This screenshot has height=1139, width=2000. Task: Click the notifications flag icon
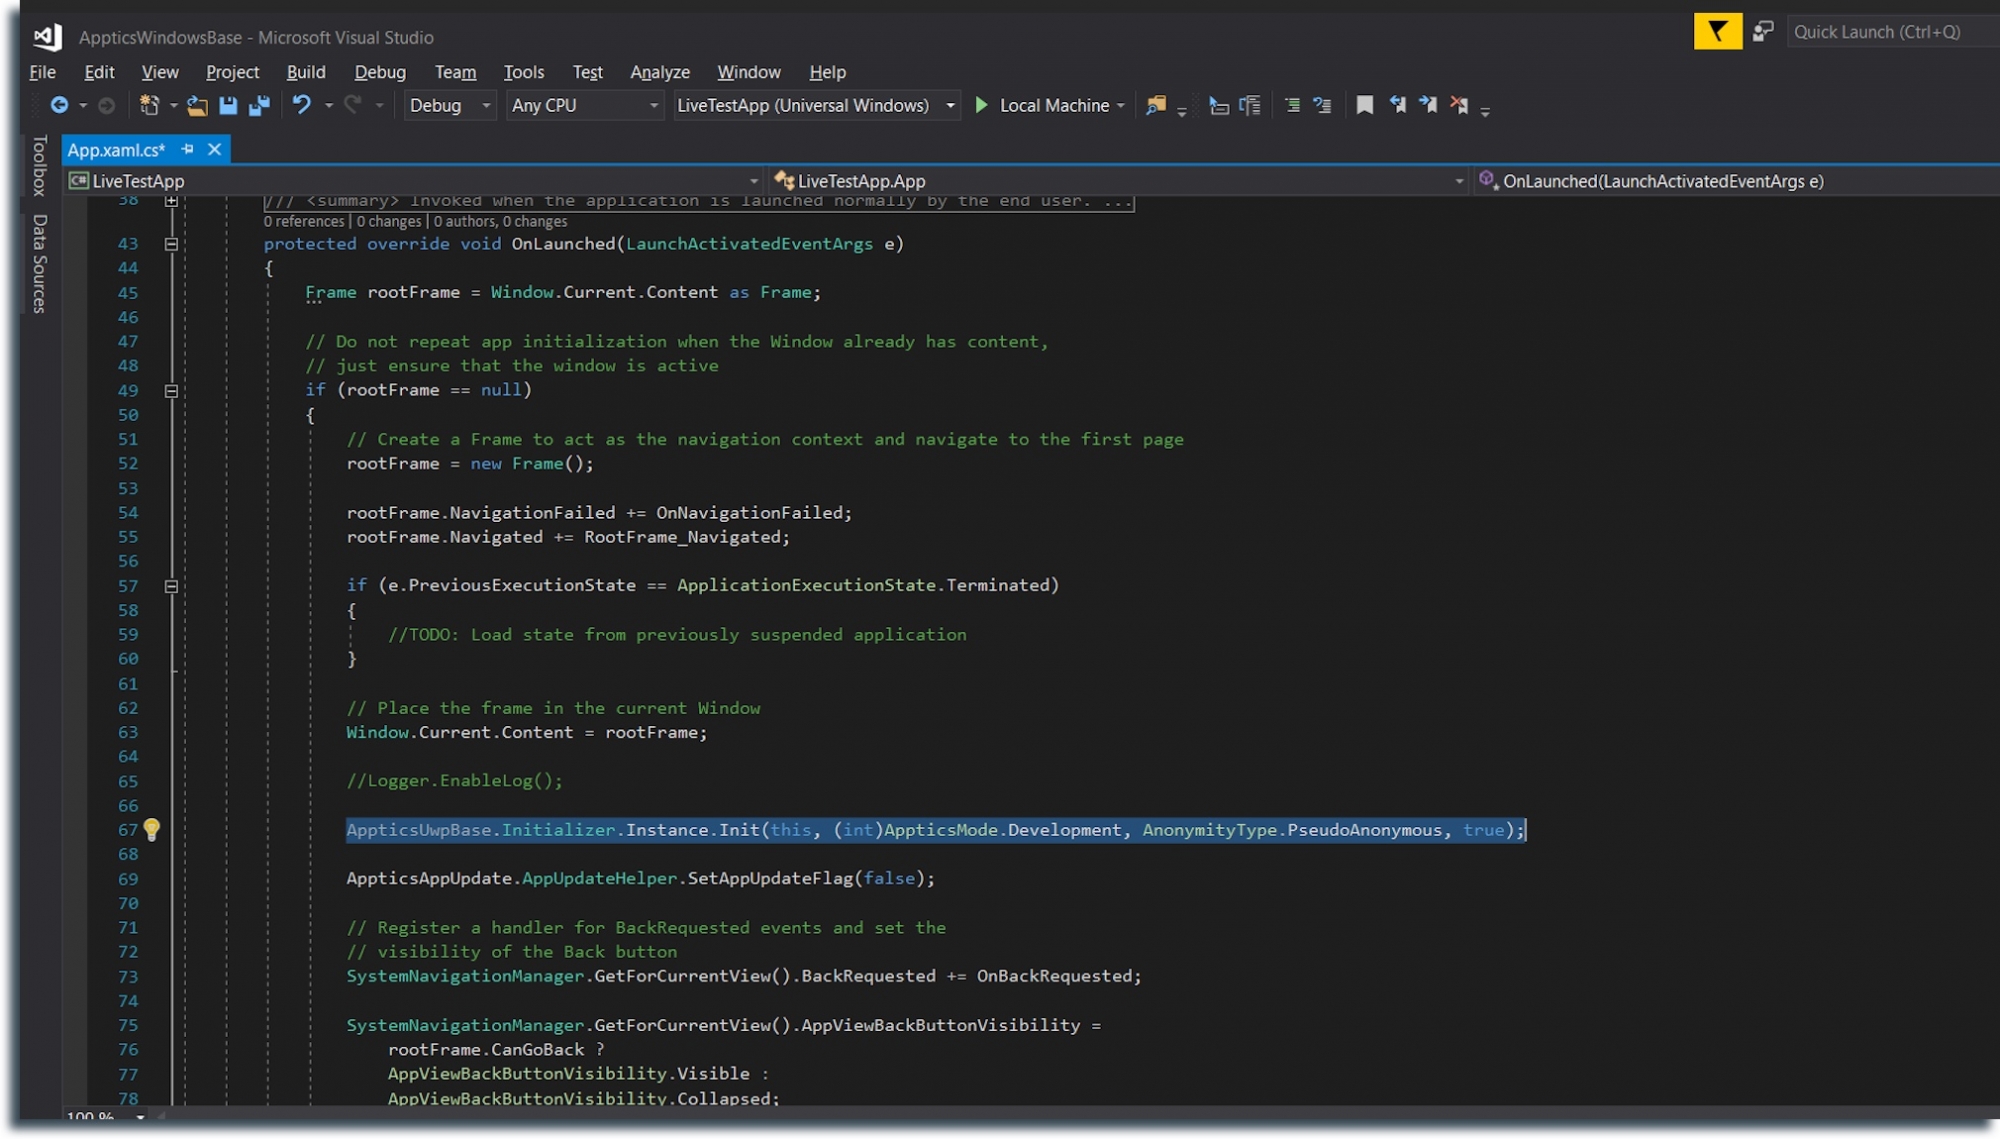click(x=1717, y=32)
